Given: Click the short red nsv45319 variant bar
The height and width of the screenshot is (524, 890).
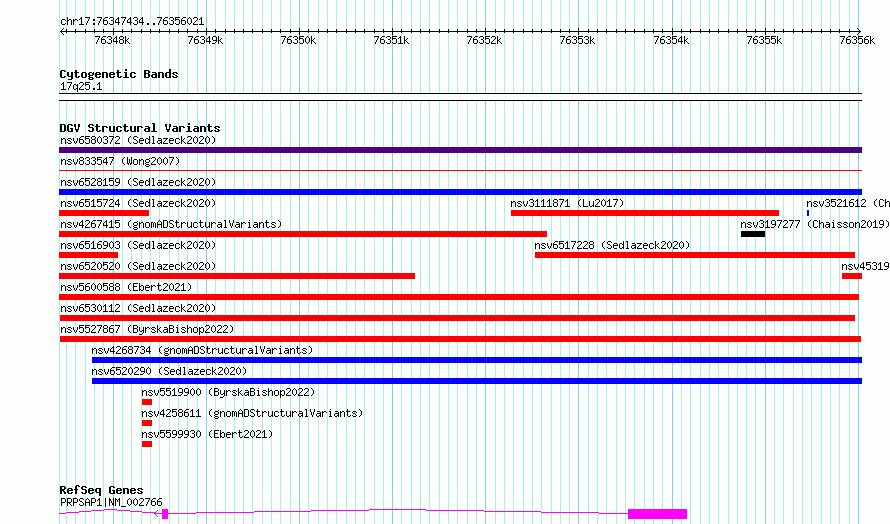Looking at the screenshot, I should point(852,276).
